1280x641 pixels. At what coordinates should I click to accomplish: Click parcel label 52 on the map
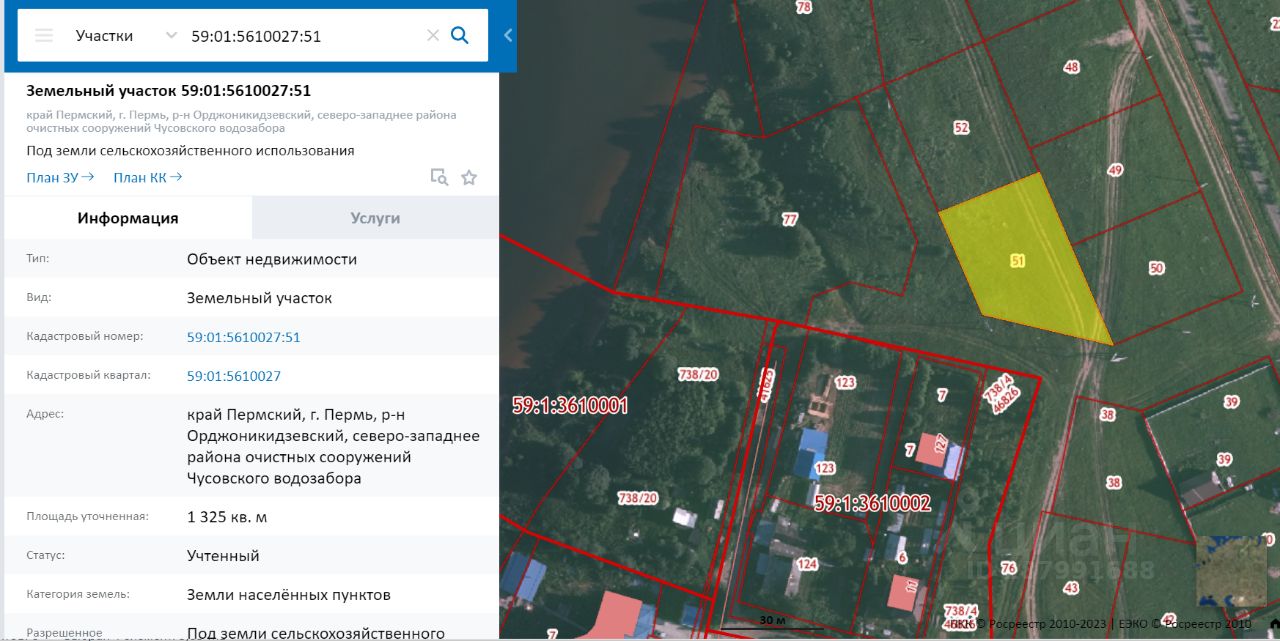coord(962,128)
